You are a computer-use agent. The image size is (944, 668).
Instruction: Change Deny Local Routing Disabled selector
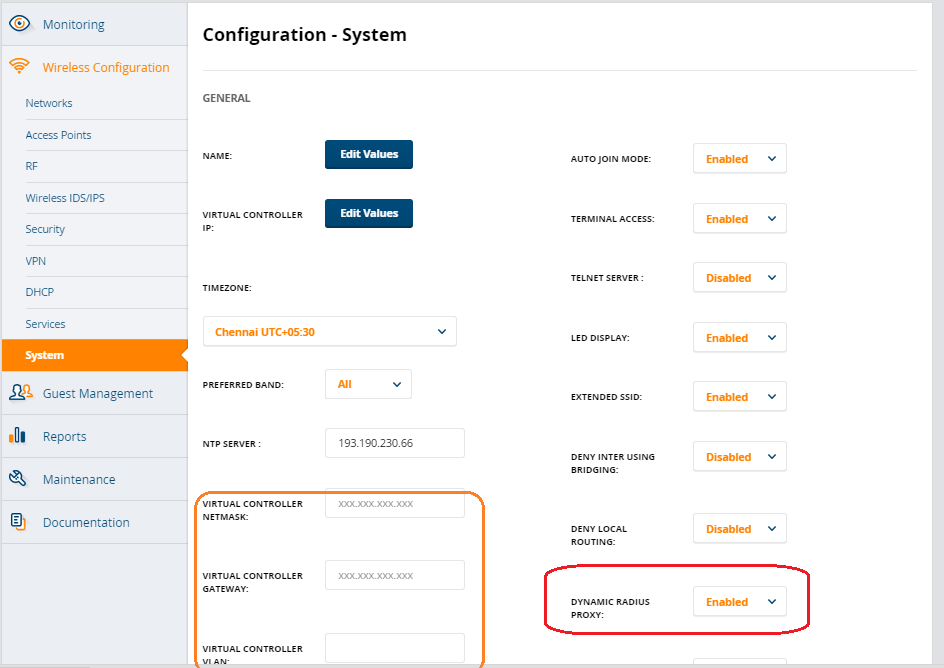coord(739,528)
